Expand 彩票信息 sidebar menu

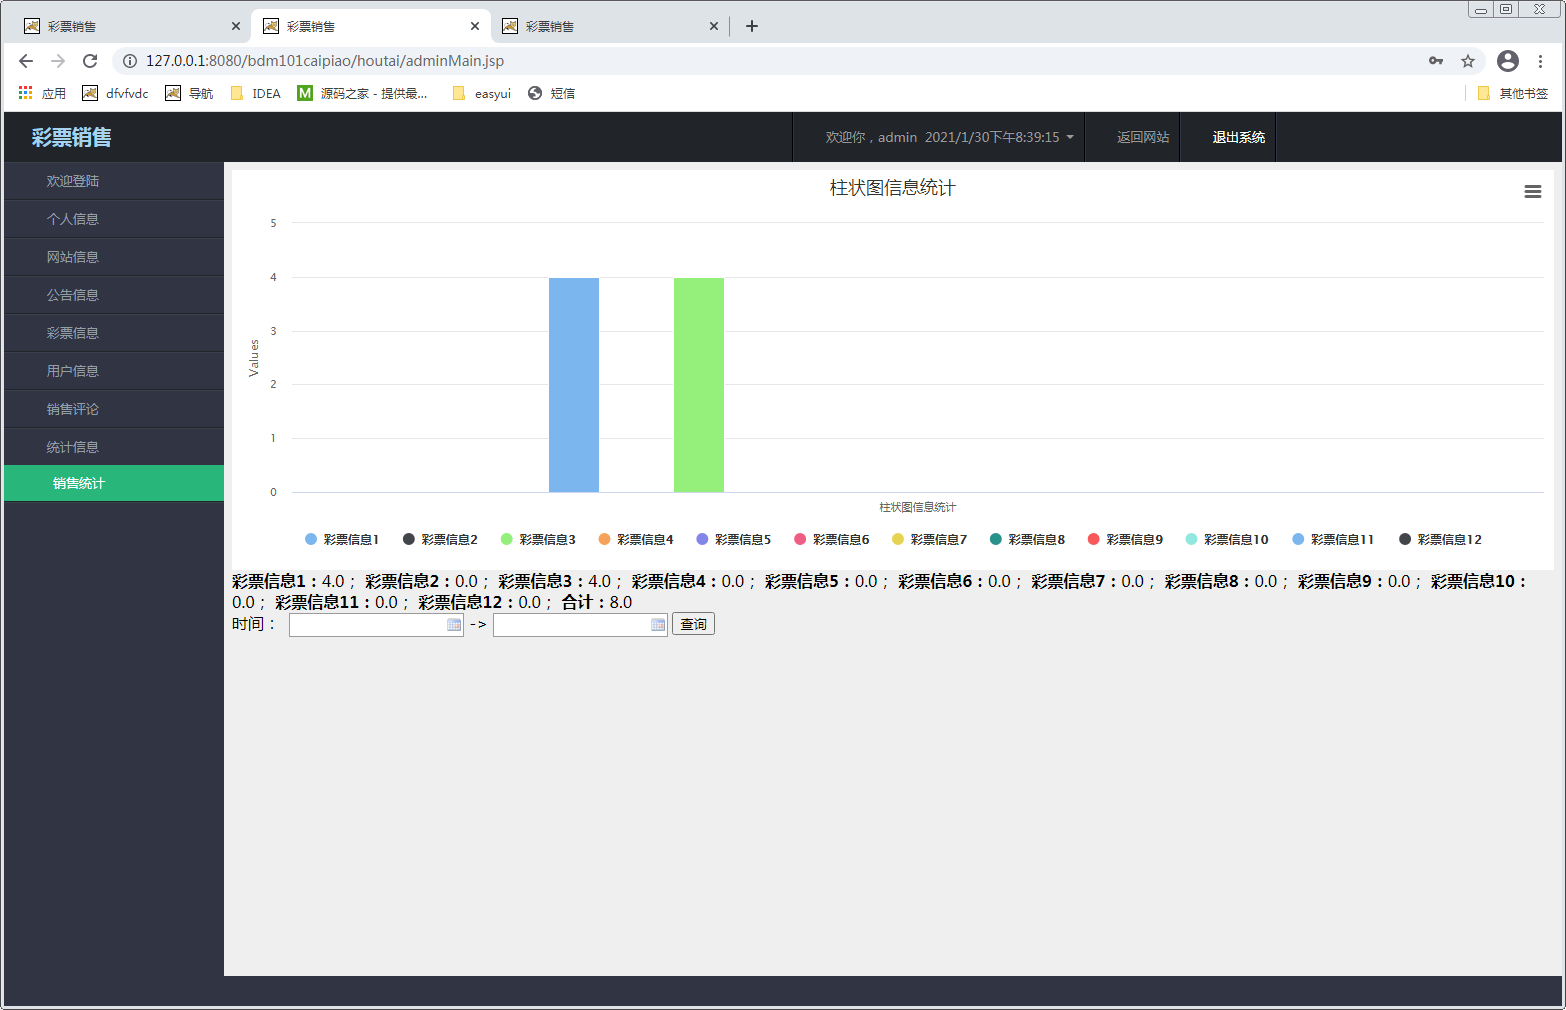(x=114, y=333)
